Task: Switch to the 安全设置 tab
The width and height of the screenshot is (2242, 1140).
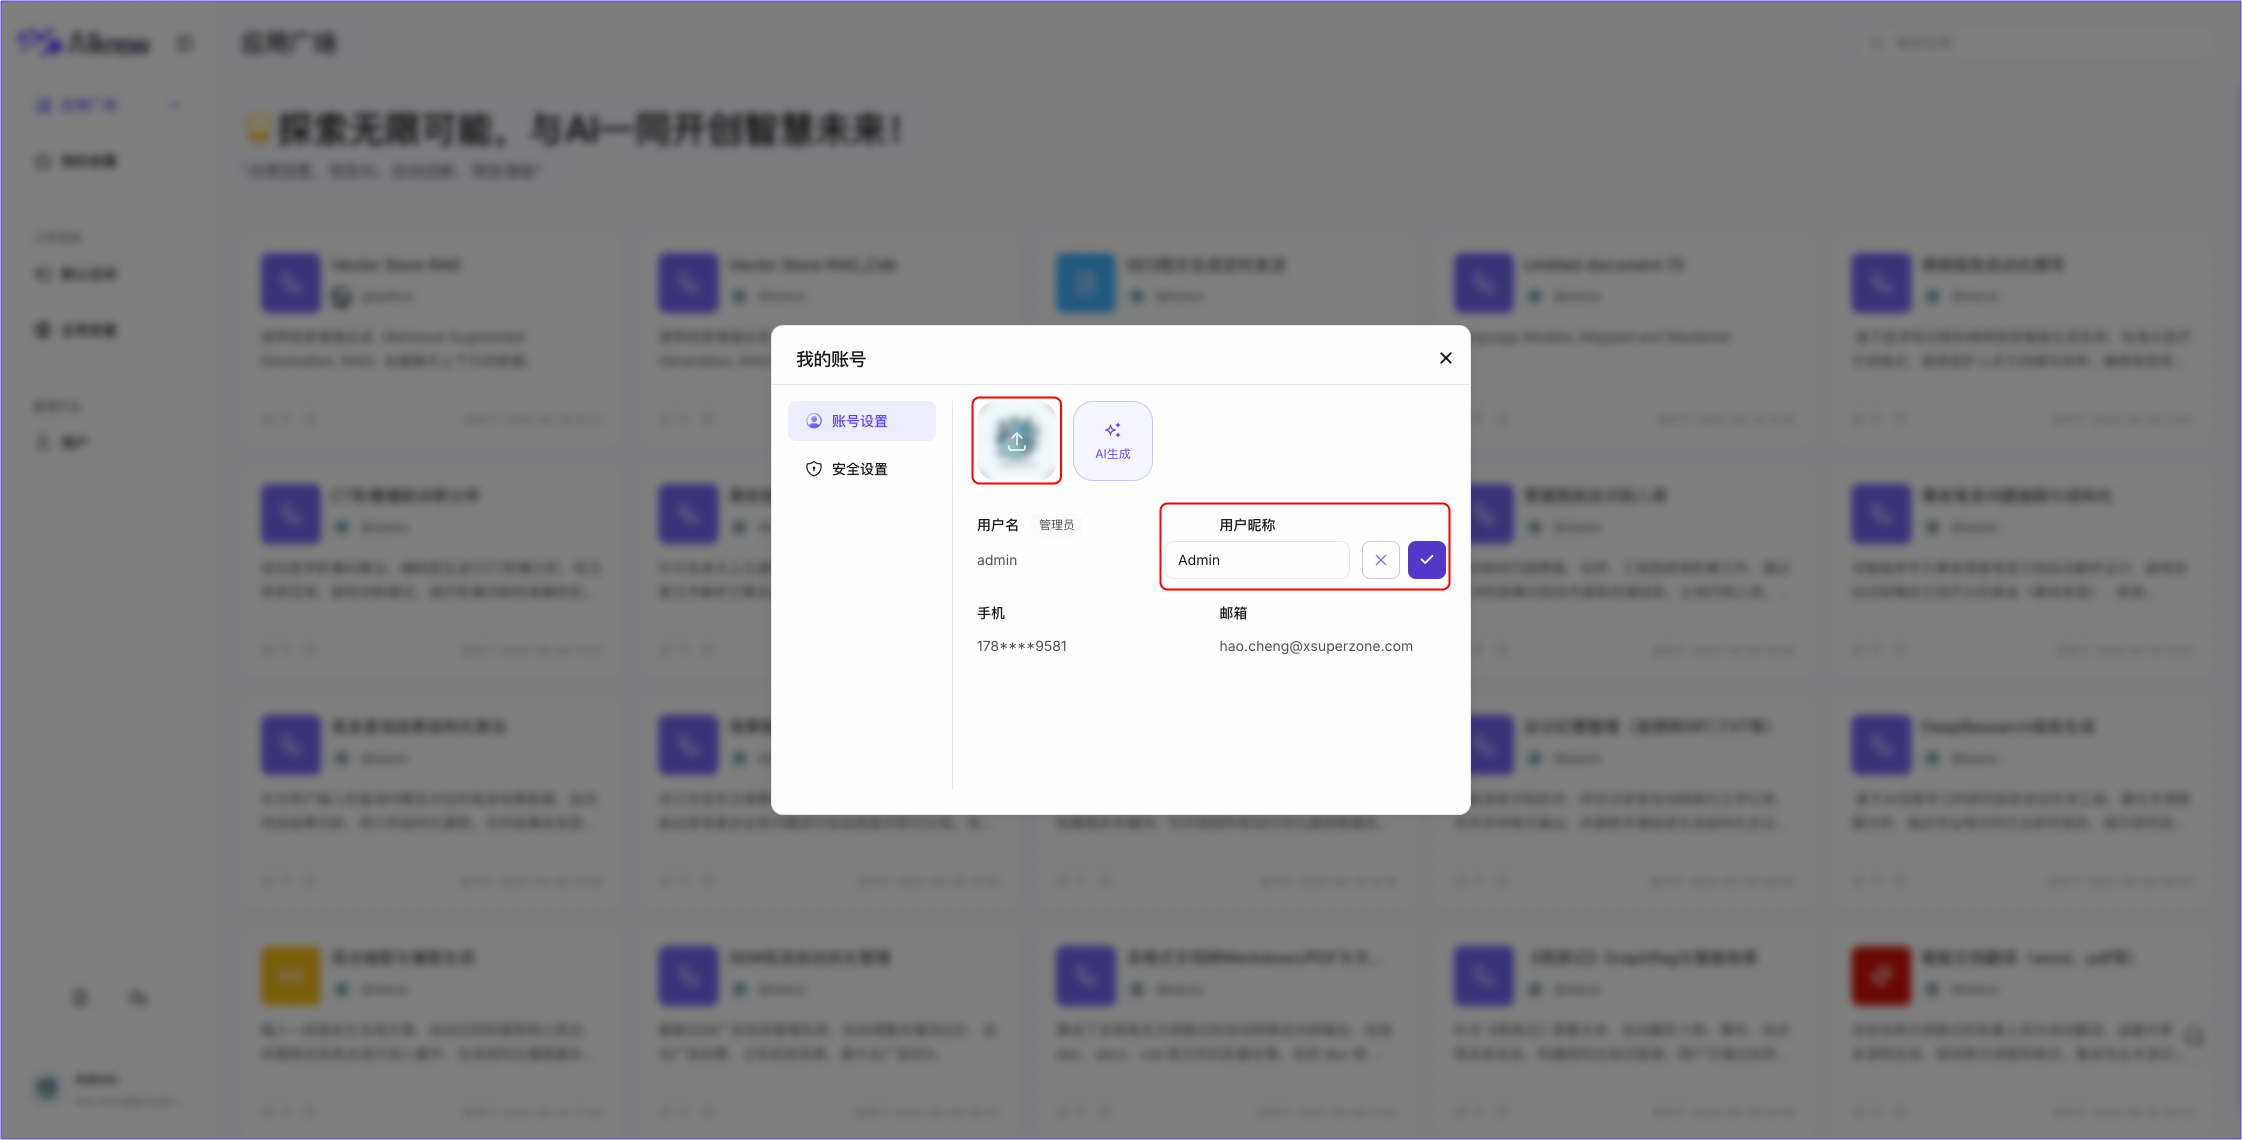Action: (858, 469)
